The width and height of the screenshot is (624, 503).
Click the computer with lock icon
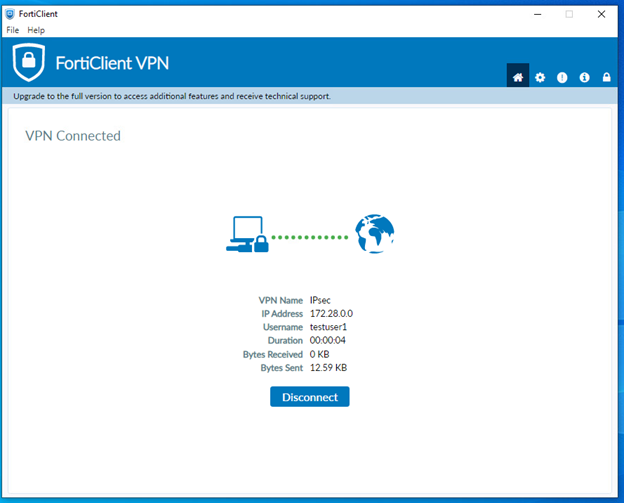click(x=245, y=235)
